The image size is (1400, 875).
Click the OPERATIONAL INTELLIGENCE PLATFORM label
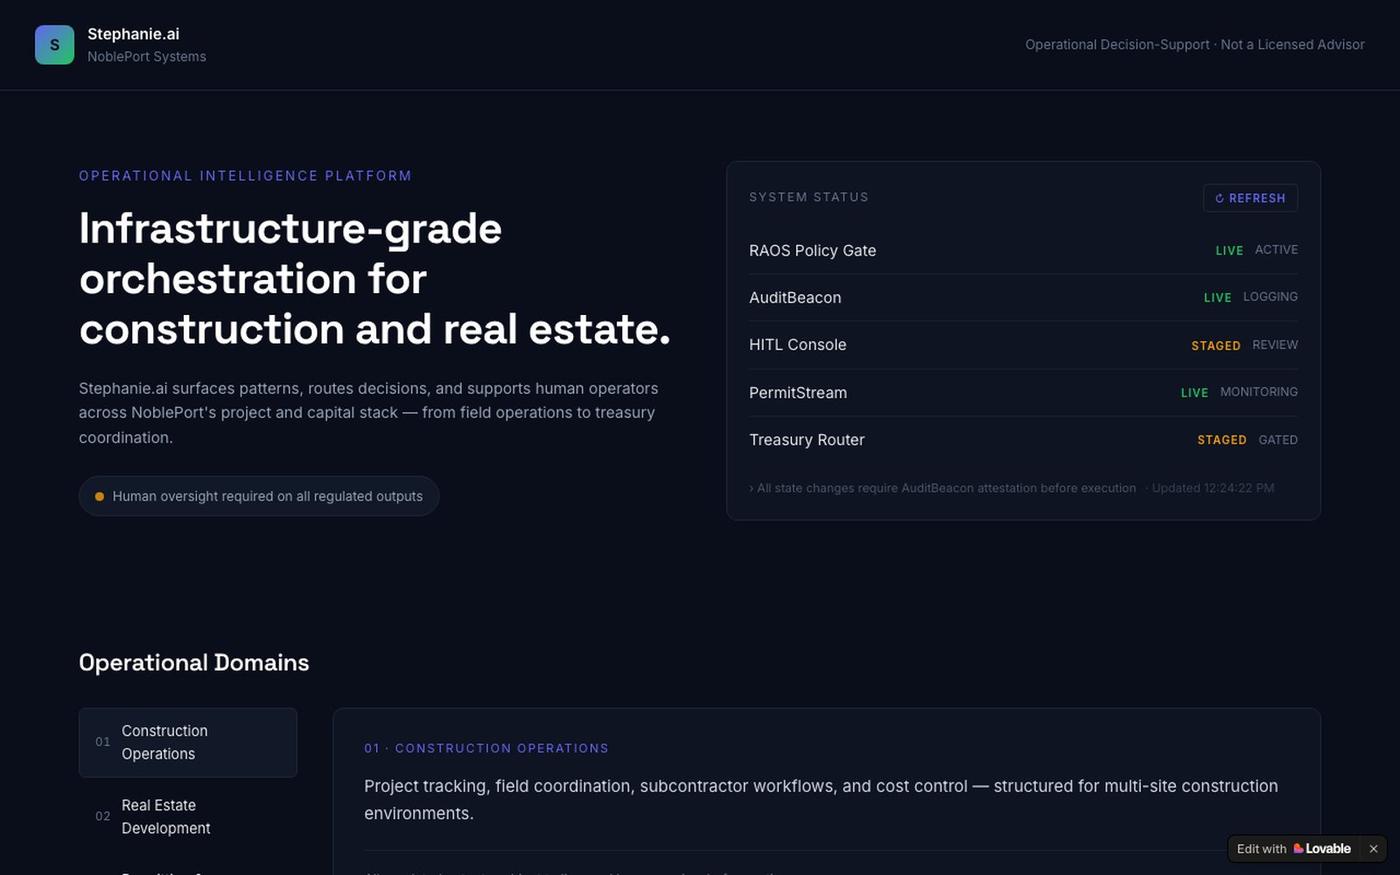click(x=245, y=176)
